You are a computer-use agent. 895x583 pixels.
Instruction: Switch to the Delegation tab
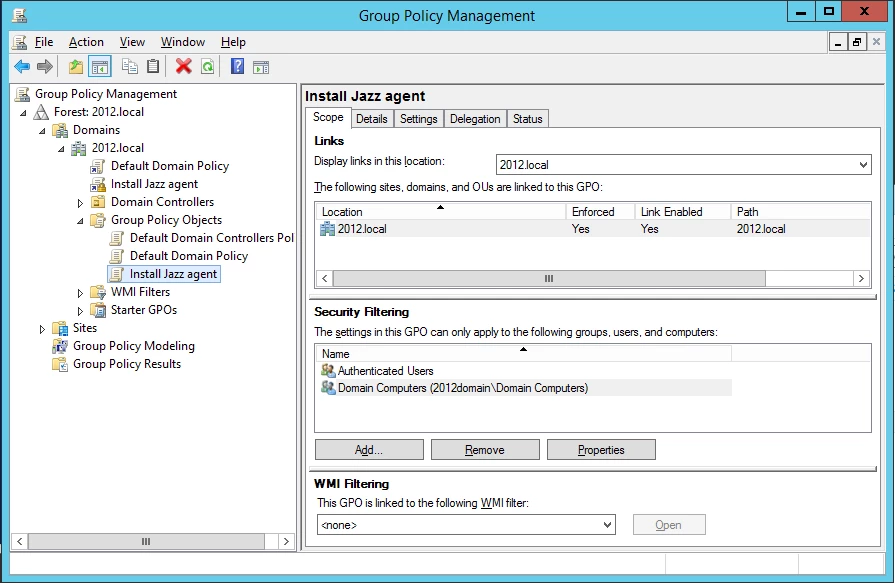click(475, 119)
